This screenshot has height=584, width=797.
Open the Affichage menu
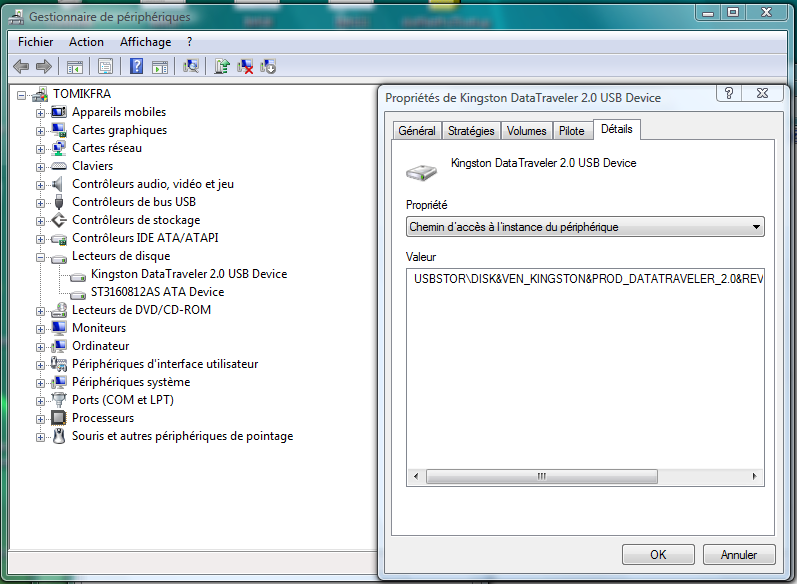point(145,42)
